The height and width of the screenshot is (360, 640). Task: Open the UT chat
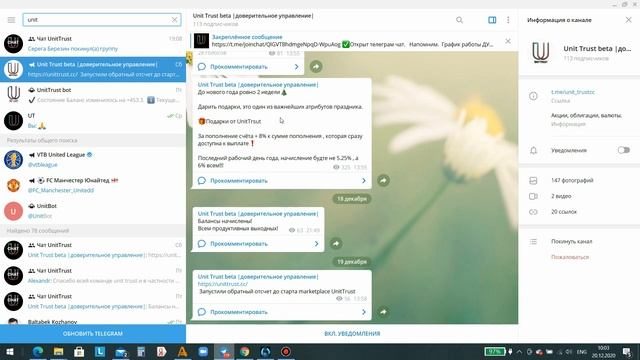pos(93,120)
